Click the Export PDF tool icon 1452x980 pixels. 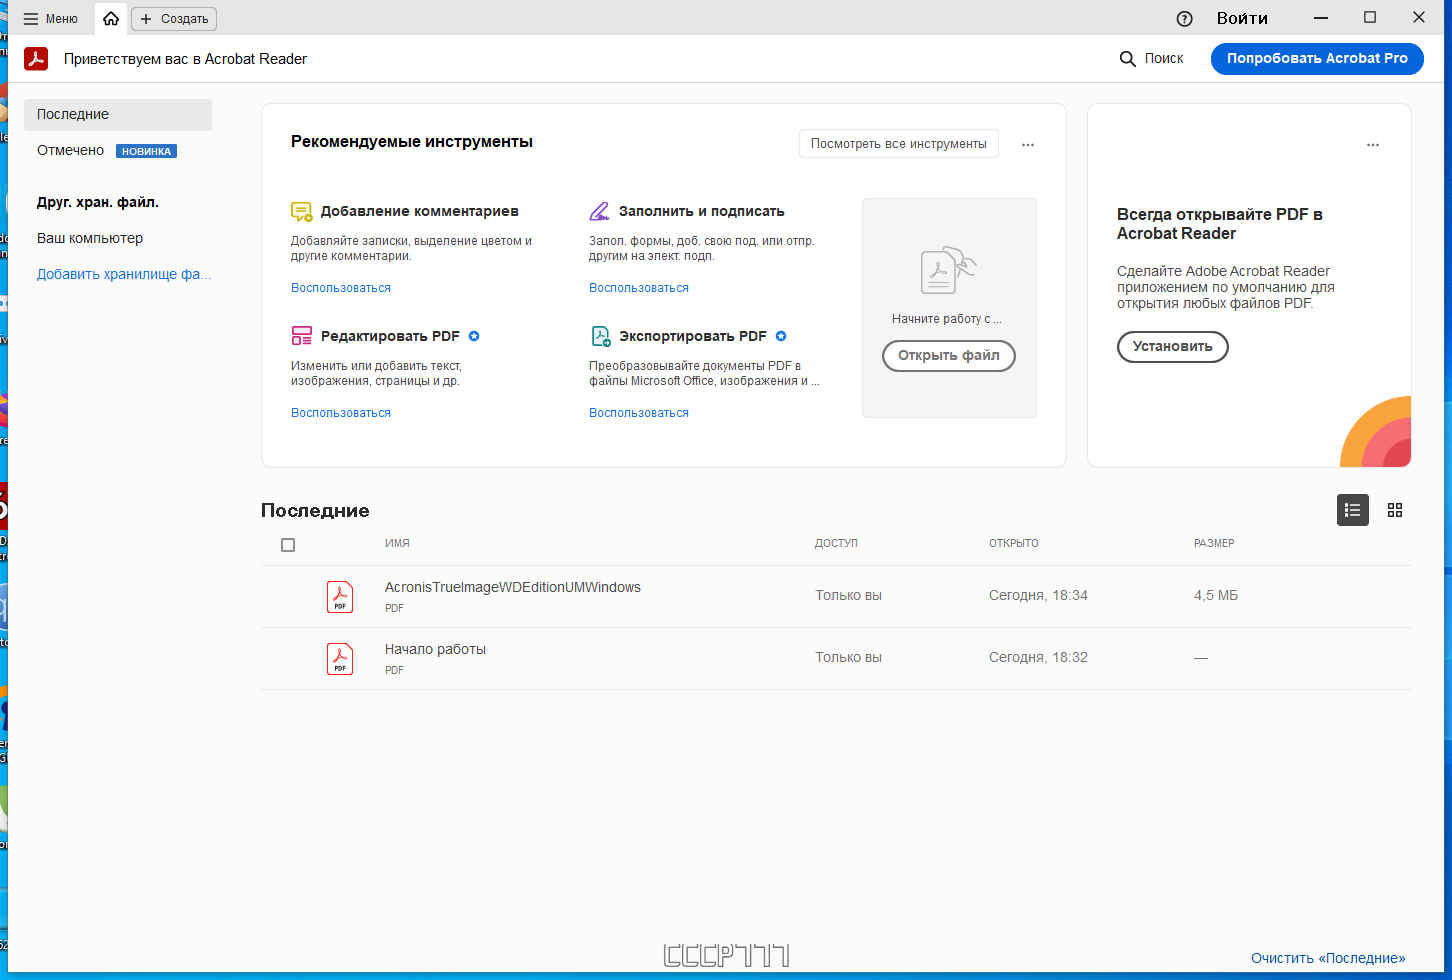[600, 336]
